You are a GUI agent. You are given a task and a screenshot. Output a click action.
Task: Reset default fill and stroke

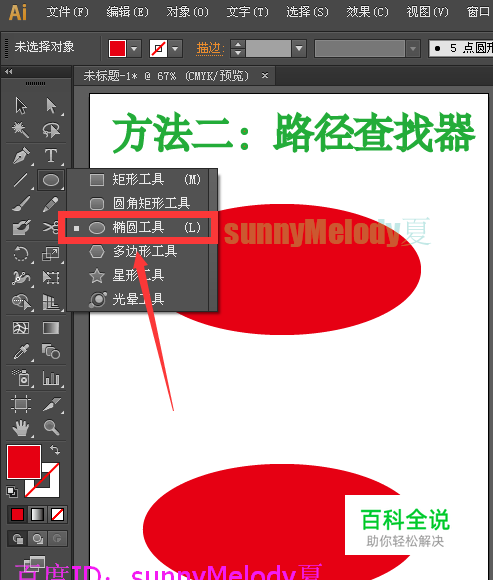pos(12,492)
